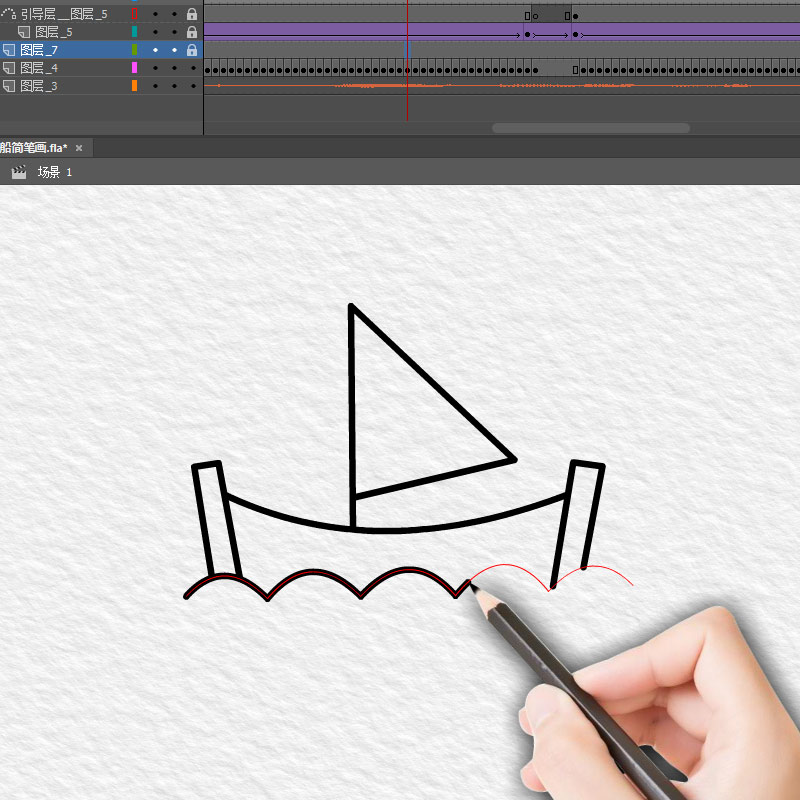800x800 pixels.
Task: Click the layer page icon beside 图层_4
Action: point(9,68)
